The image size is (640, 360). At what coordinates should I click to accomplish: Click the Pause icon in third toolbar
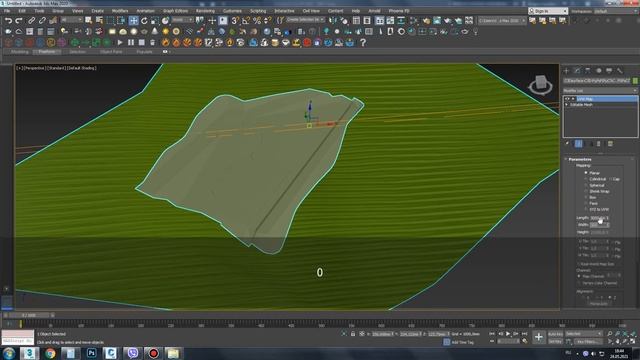(131, 42)
